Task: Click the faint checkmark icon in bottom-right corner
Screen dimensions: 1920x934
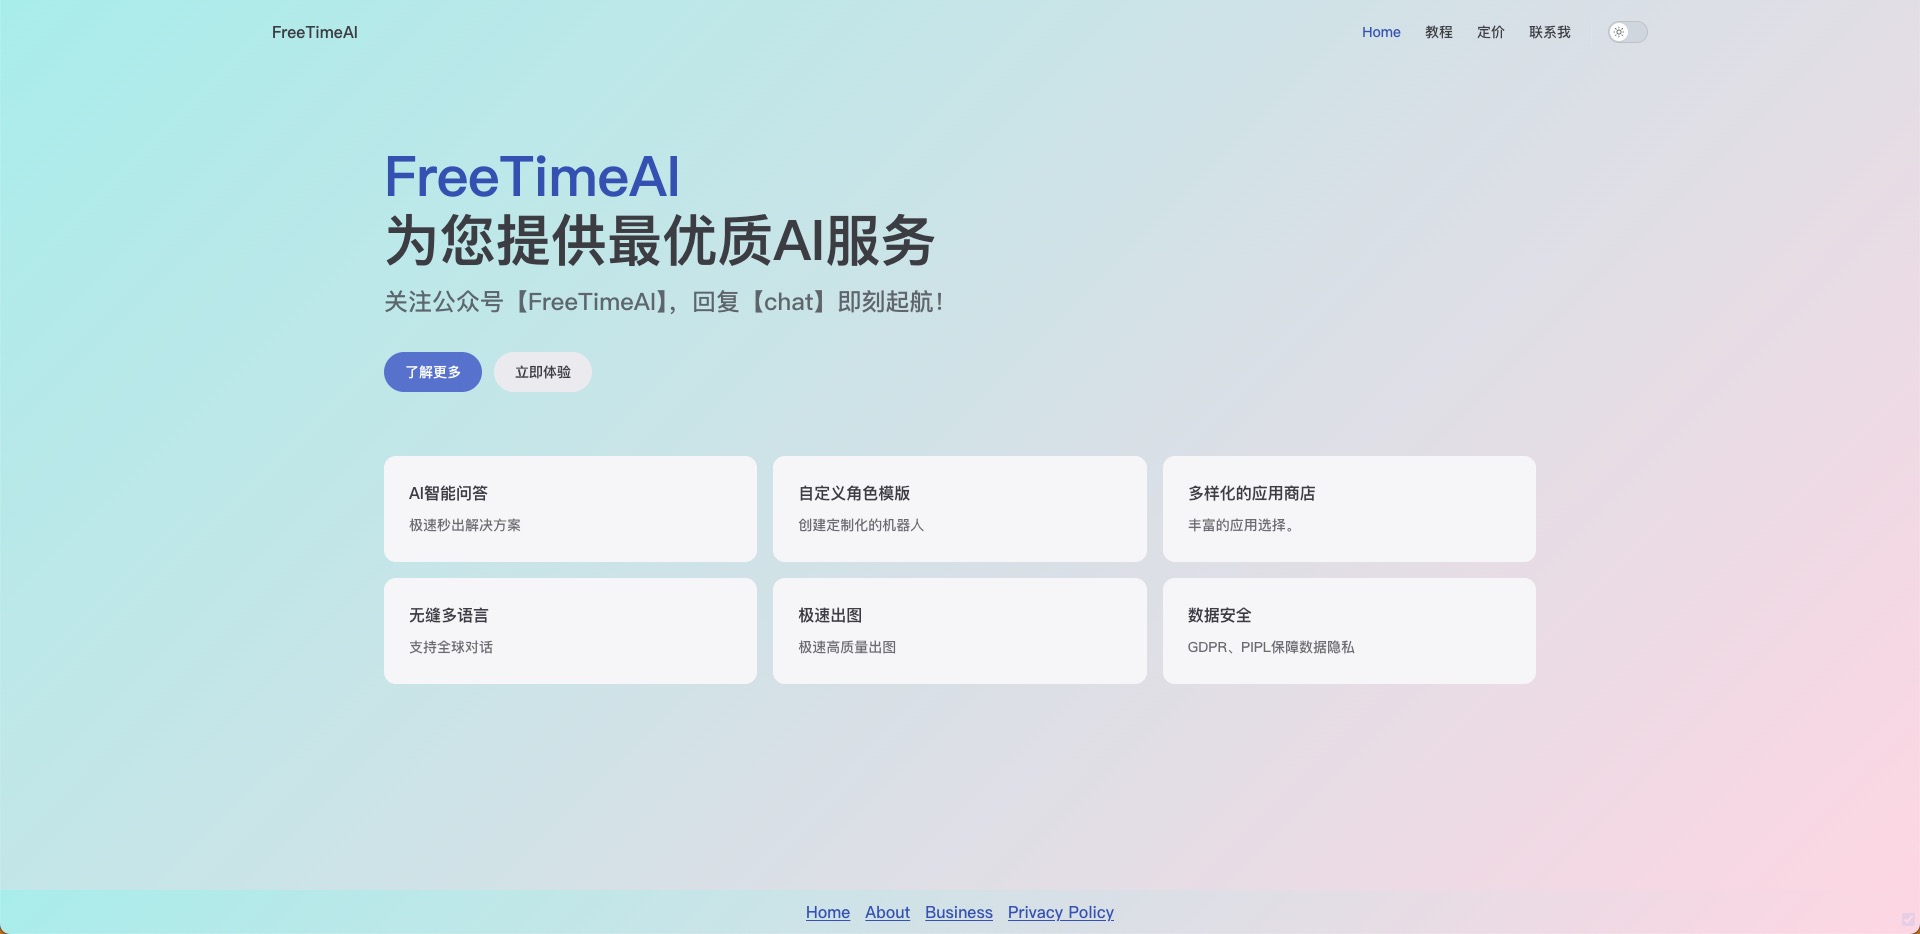Action: pyautogui.click(x=1908, y=920)
